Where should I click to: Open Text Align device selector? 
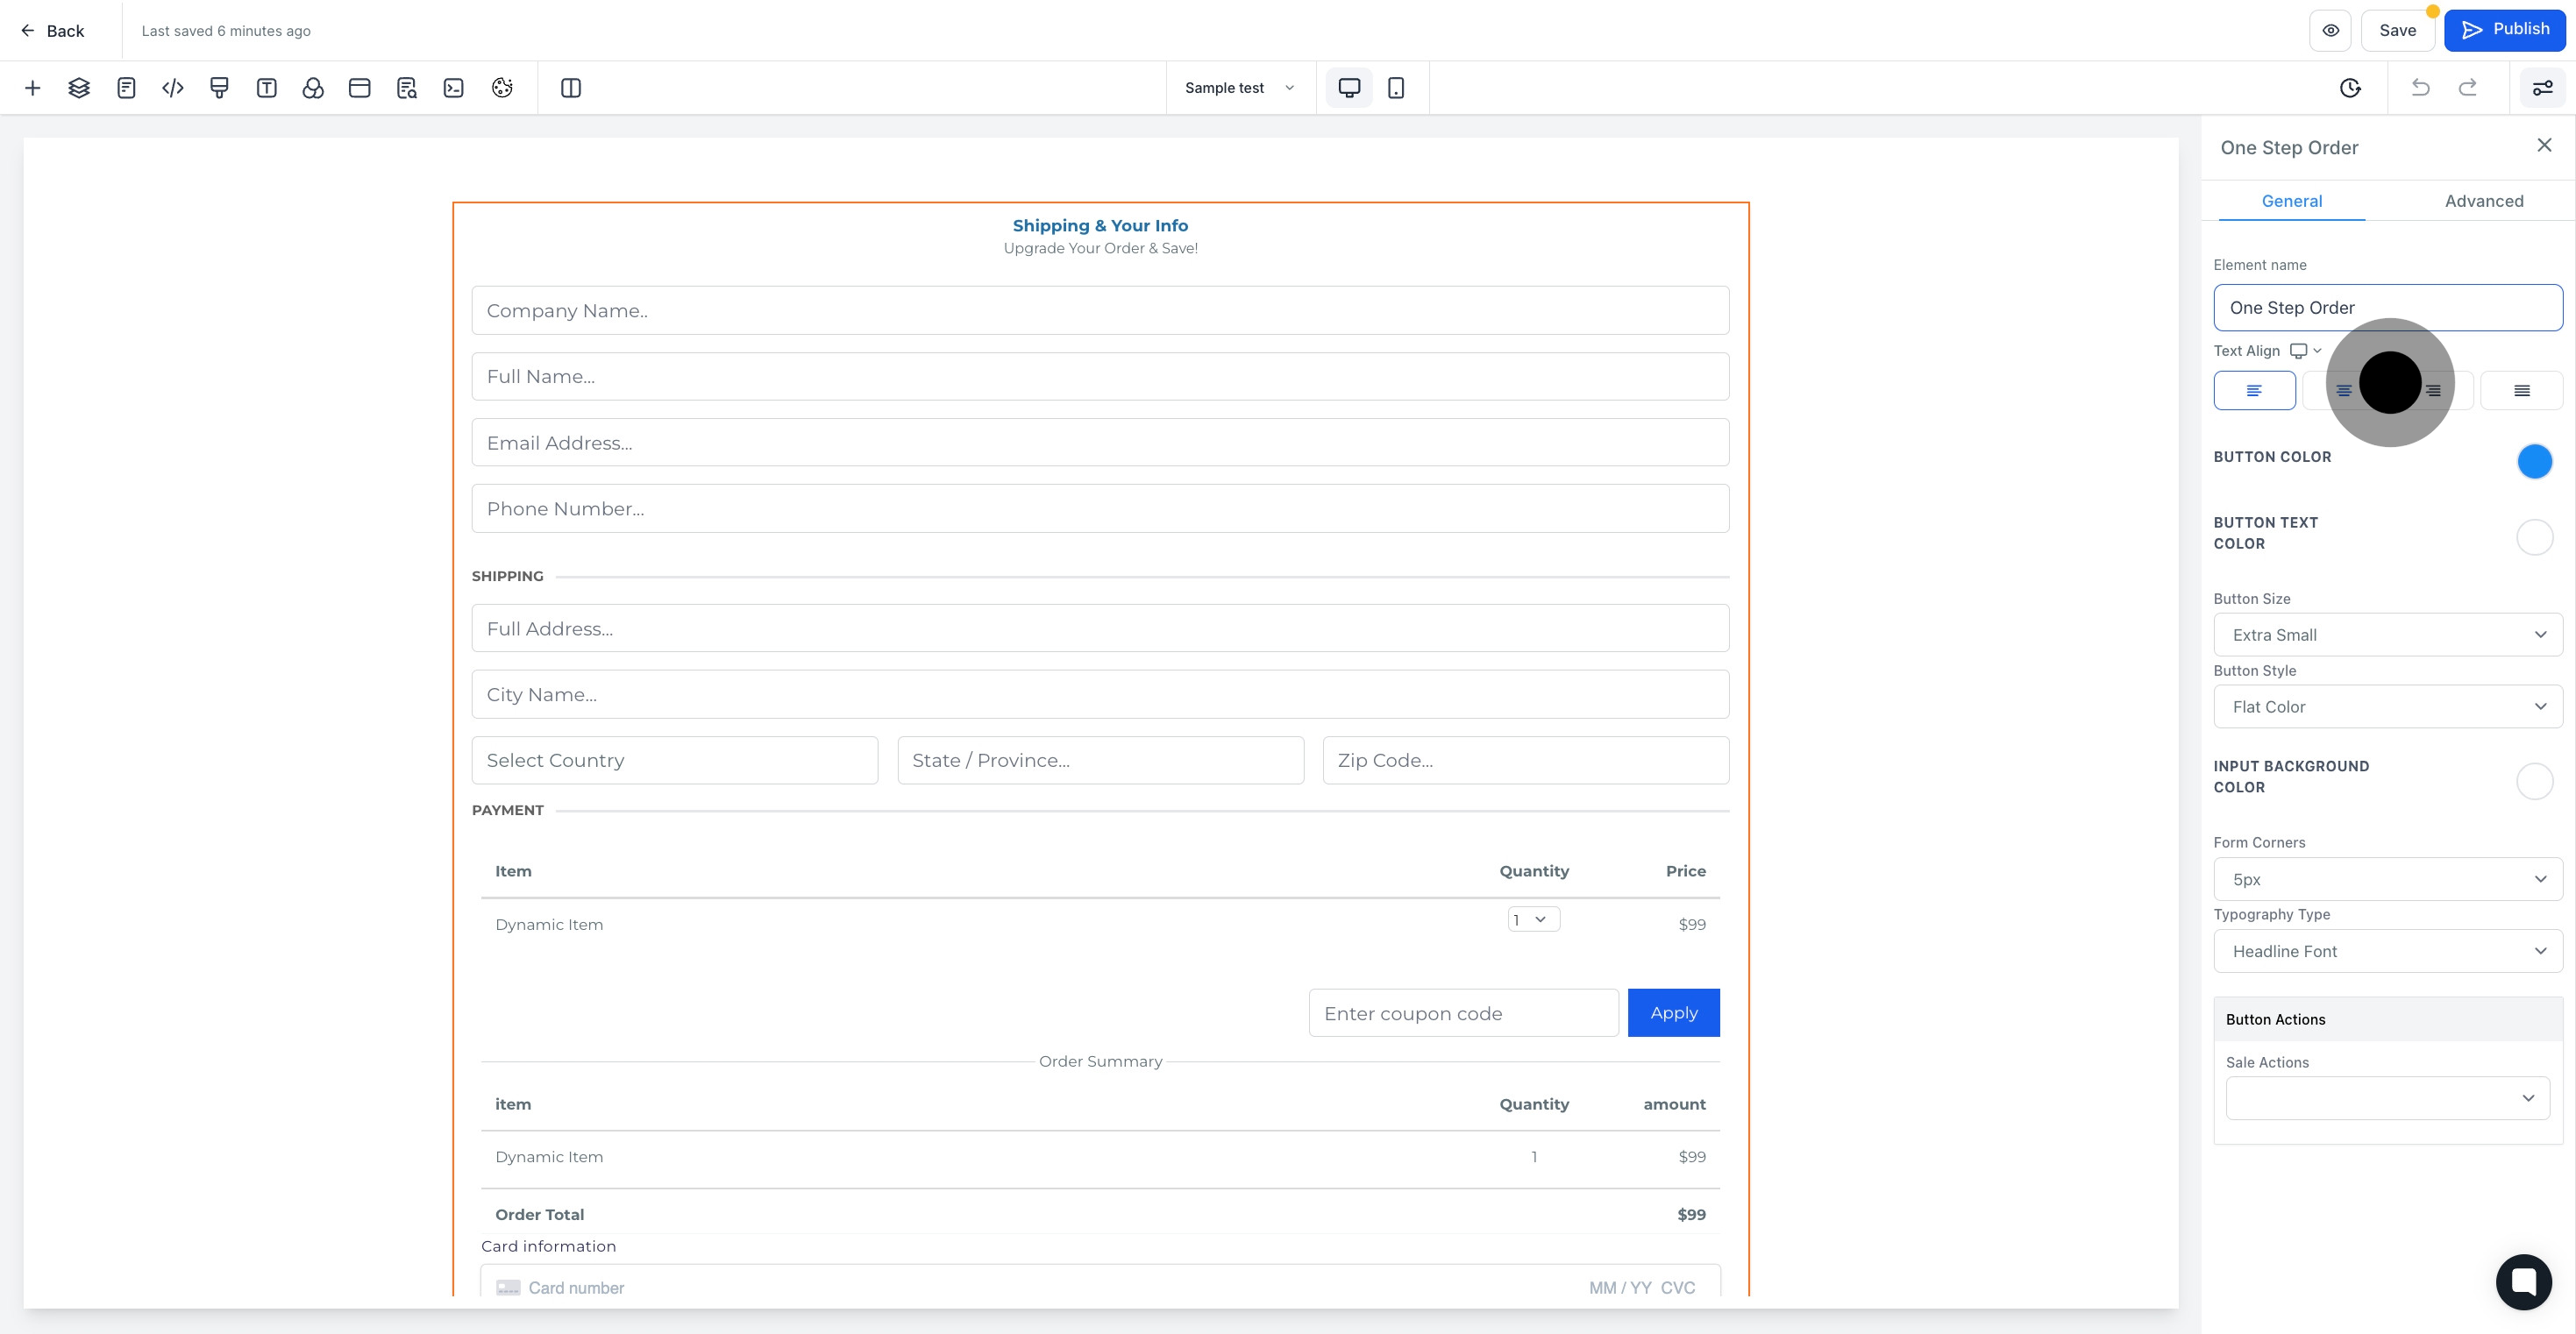click(x=2305, y=351)
